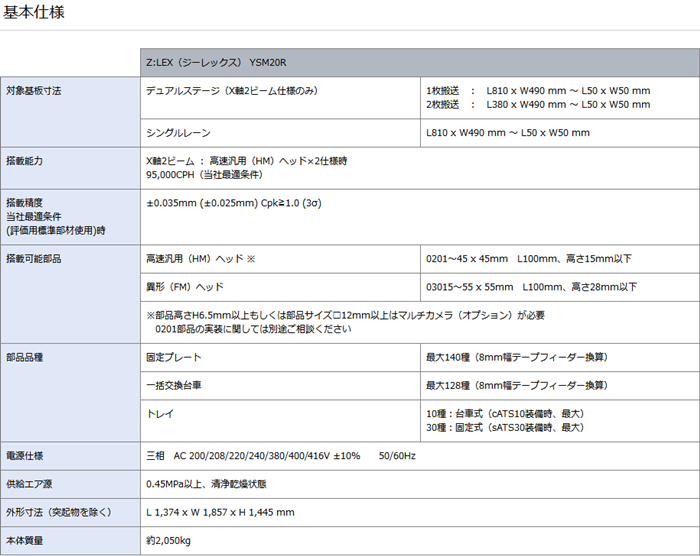Select the デュアルステージ cell
The height and width of the screenshot is (556, 700).
[x=280, y=98]
